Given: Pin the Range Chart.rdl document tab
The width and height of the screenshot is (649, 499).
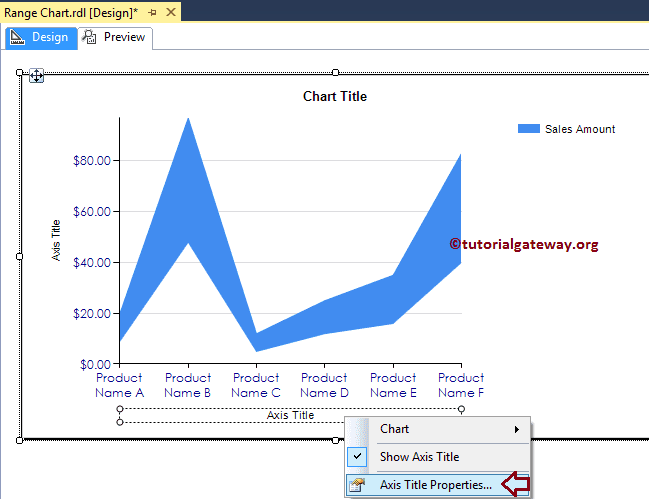Looking at the screenshot, I should pyautogui.click(x=153, y=13).
